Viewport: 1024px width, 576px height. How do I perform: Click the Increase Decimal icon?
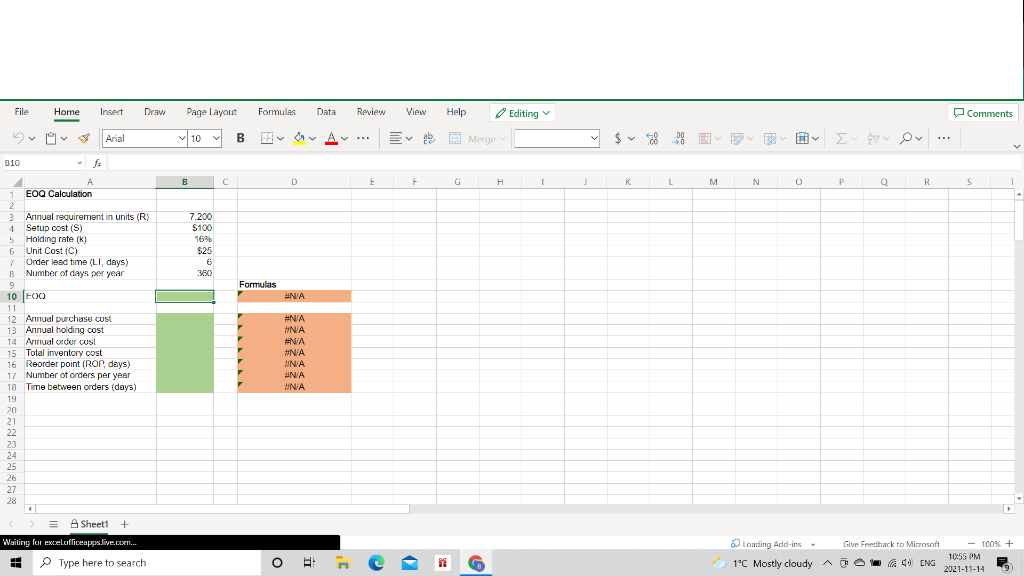click(651, 139)
